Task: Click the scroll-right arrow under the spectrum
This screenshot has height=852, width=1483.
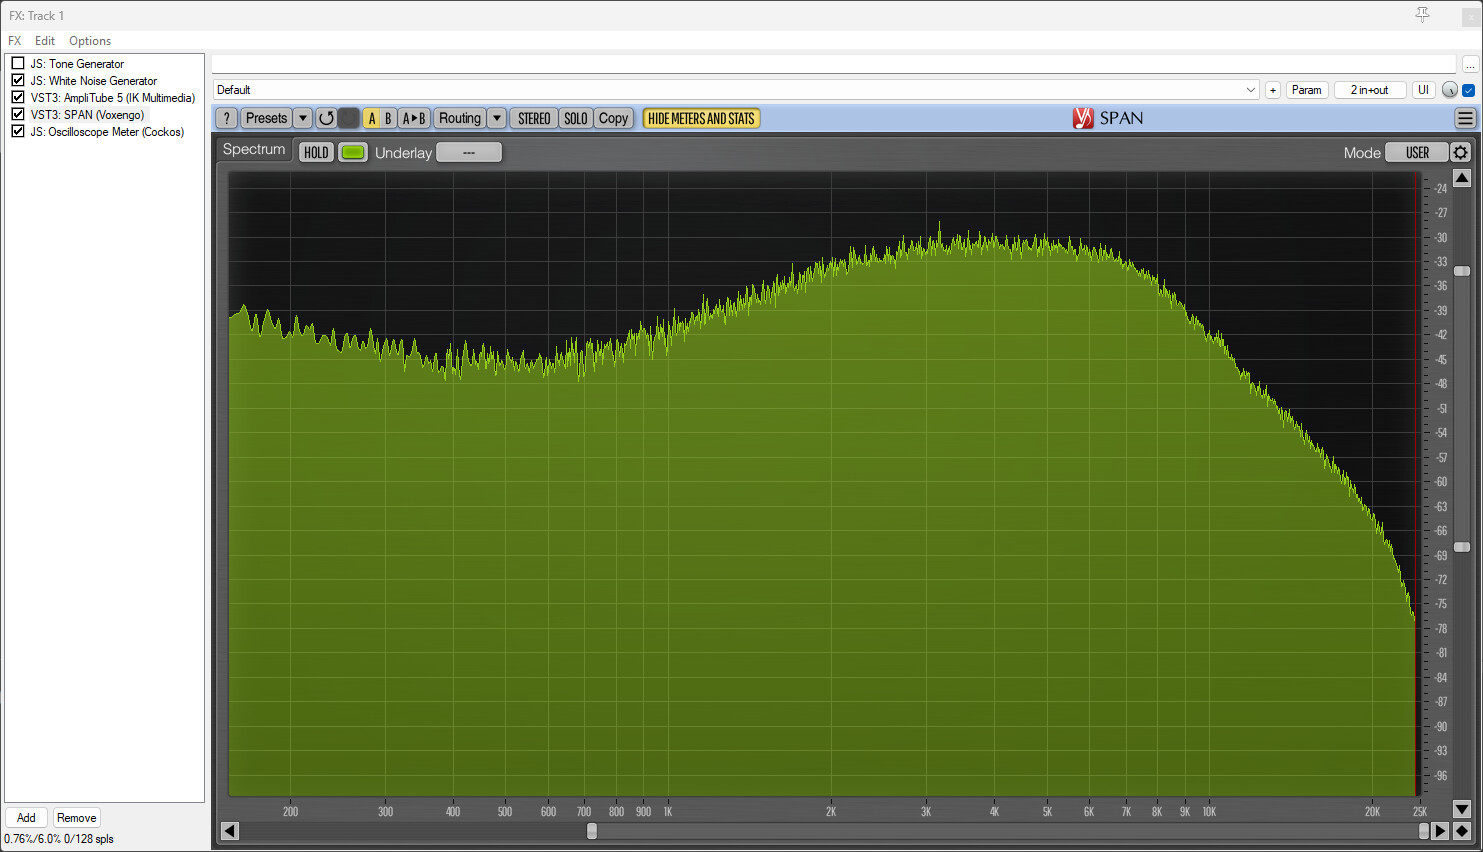Action: coord(1441,831)
